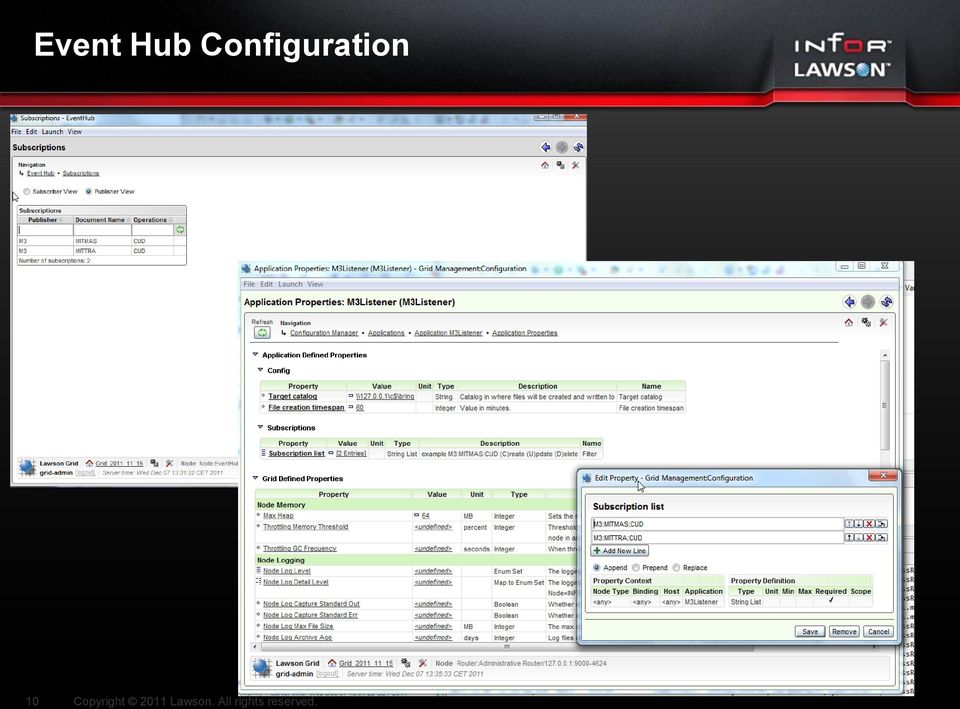Click Save in Edit Property dialog
This screenshot has width=960, height=709.
(x=810, y=631)
